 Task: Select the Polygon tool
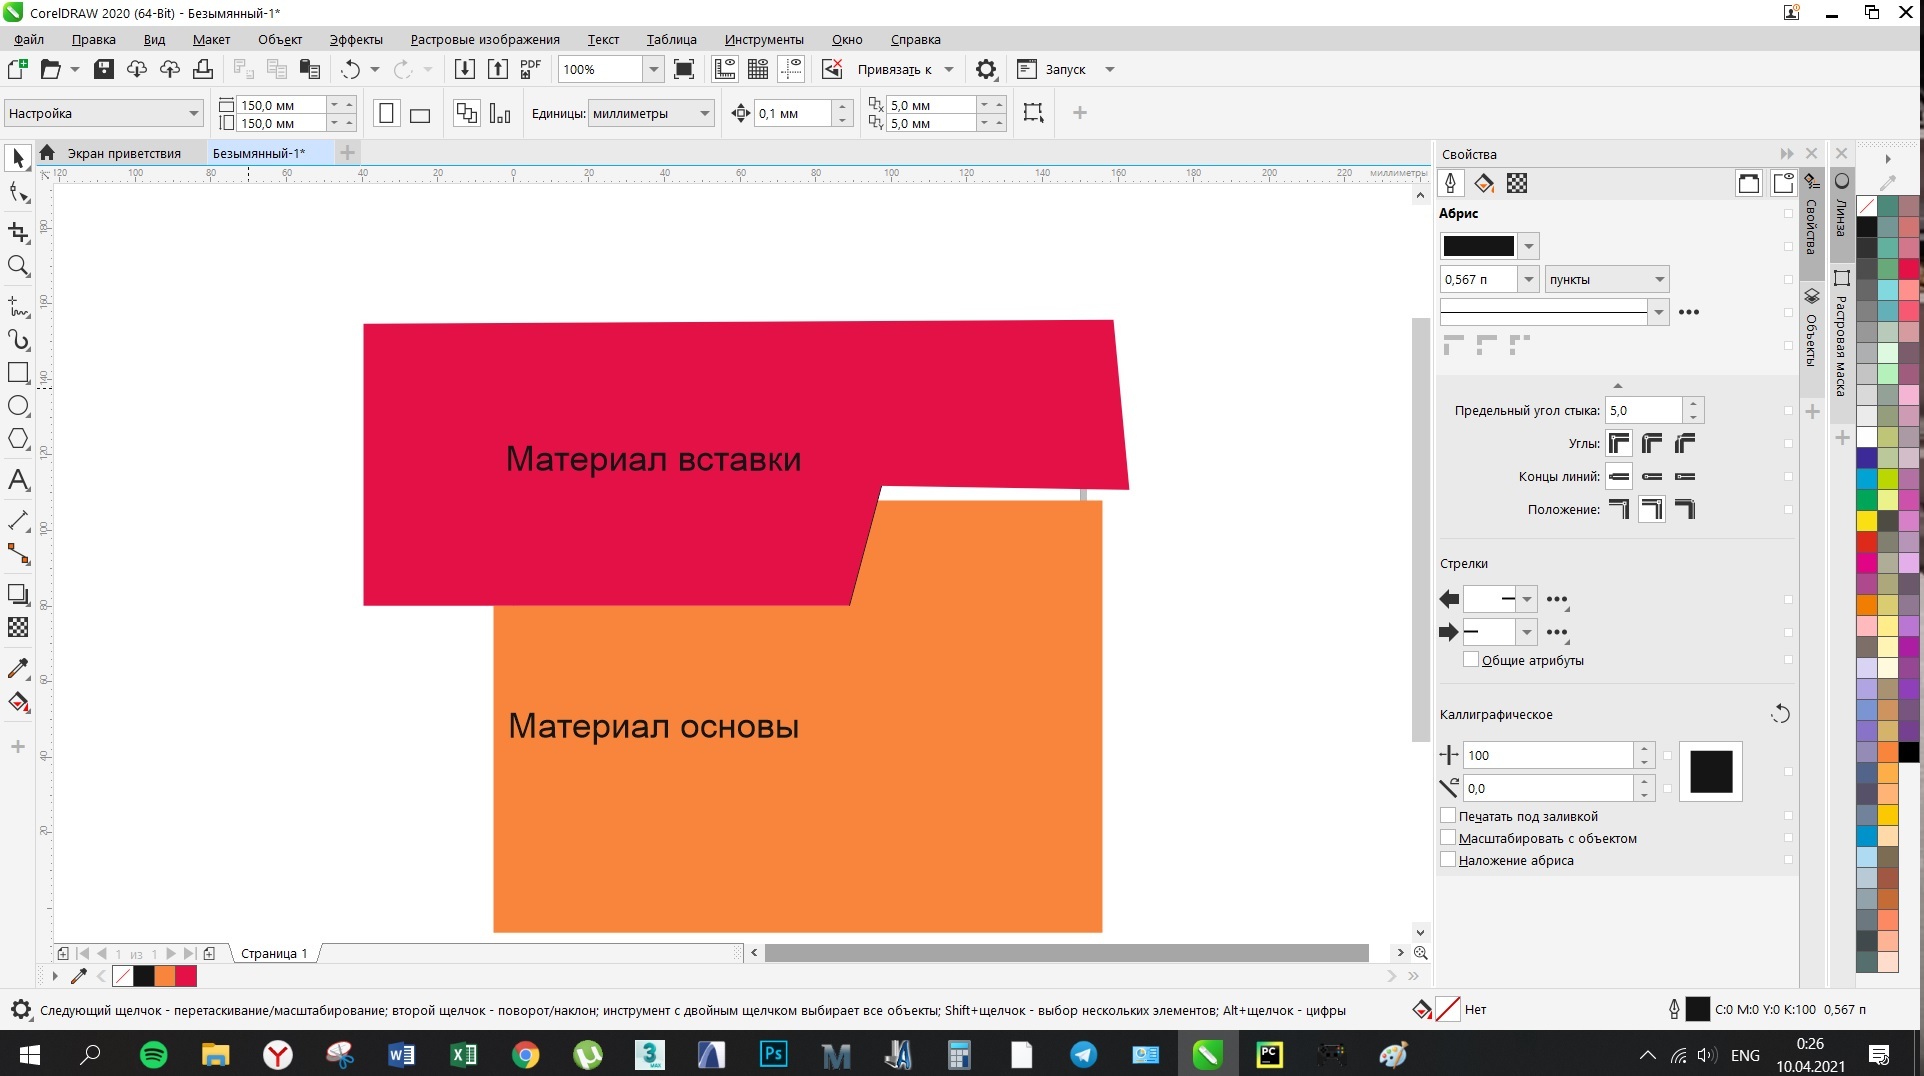coord(18,439)
